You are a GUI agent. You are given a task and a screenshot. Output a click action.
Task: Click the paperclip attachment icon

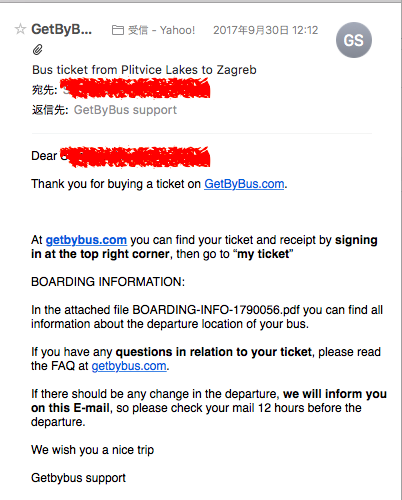pos(38,50)
